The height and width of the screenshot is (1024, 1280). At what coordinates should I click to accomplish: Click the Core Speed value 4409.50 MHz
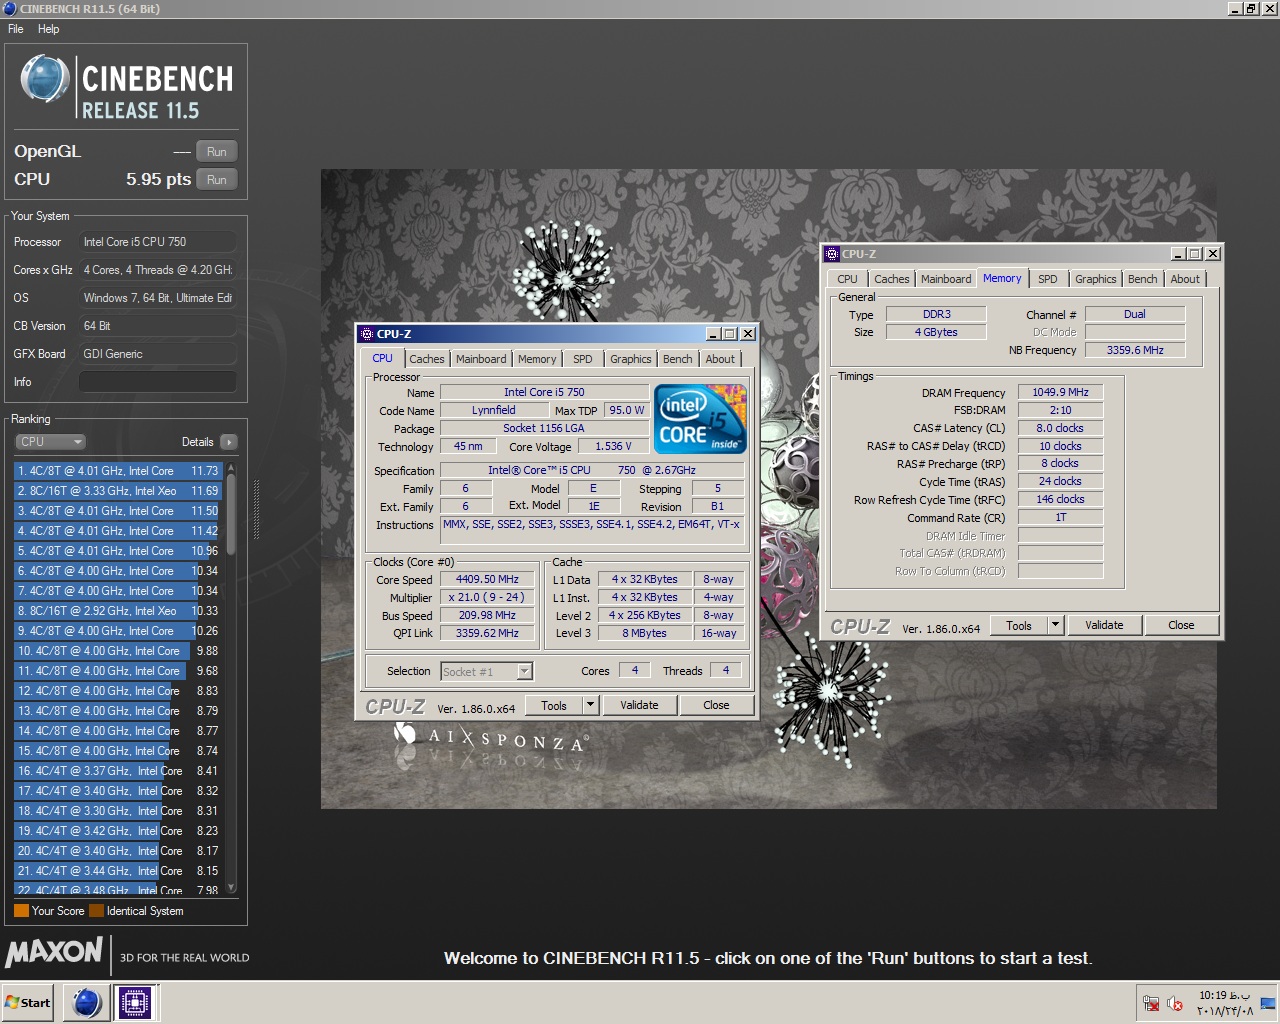tap(487, 579)
